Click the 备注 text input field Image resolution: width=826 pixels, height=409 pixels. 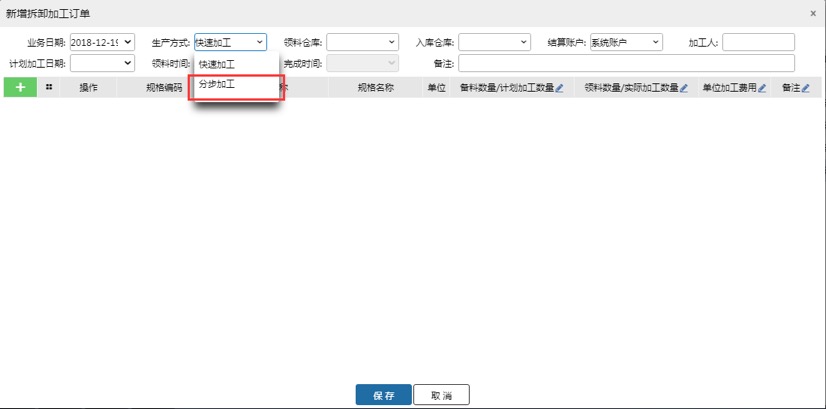(x=626, y=63)
